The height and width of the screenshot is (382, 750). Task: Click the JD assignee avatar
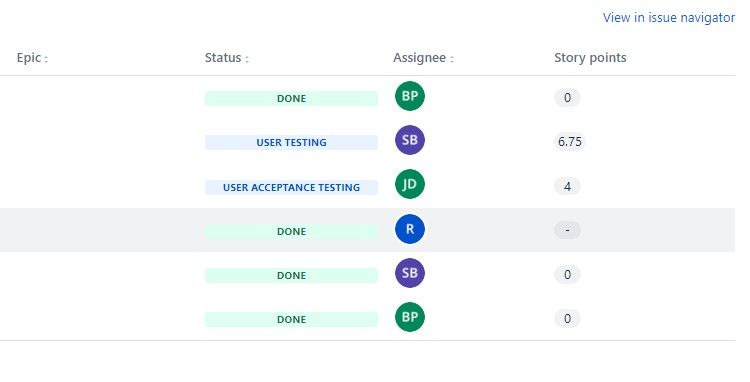[410, 184]
